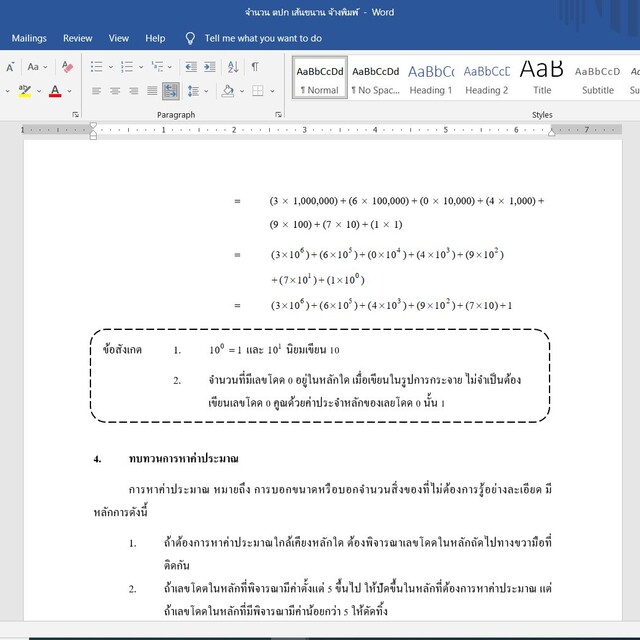
Task: Toggle the Thai Distributed alignment button
Action: (171, 91)
